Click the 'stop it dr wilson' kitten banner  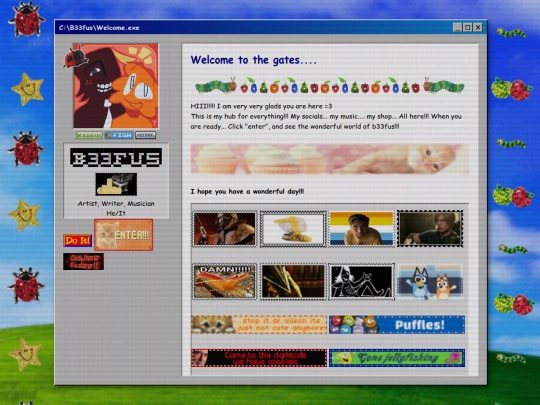pos(259,324)
